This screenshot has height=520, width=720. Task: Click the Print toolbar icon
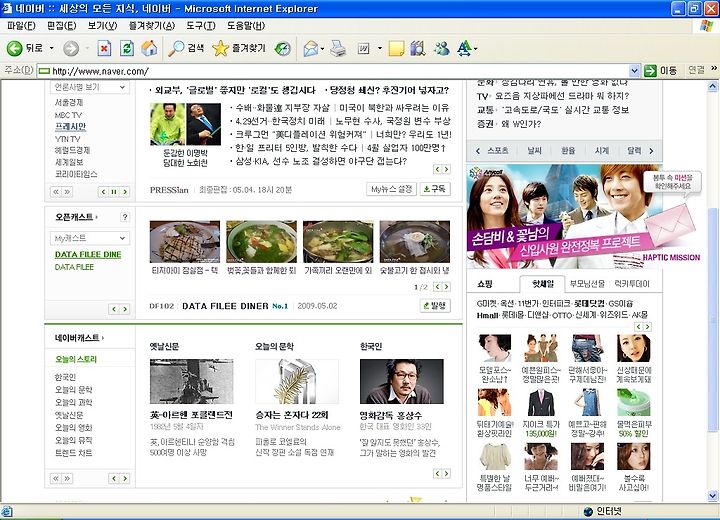[338, 48]
